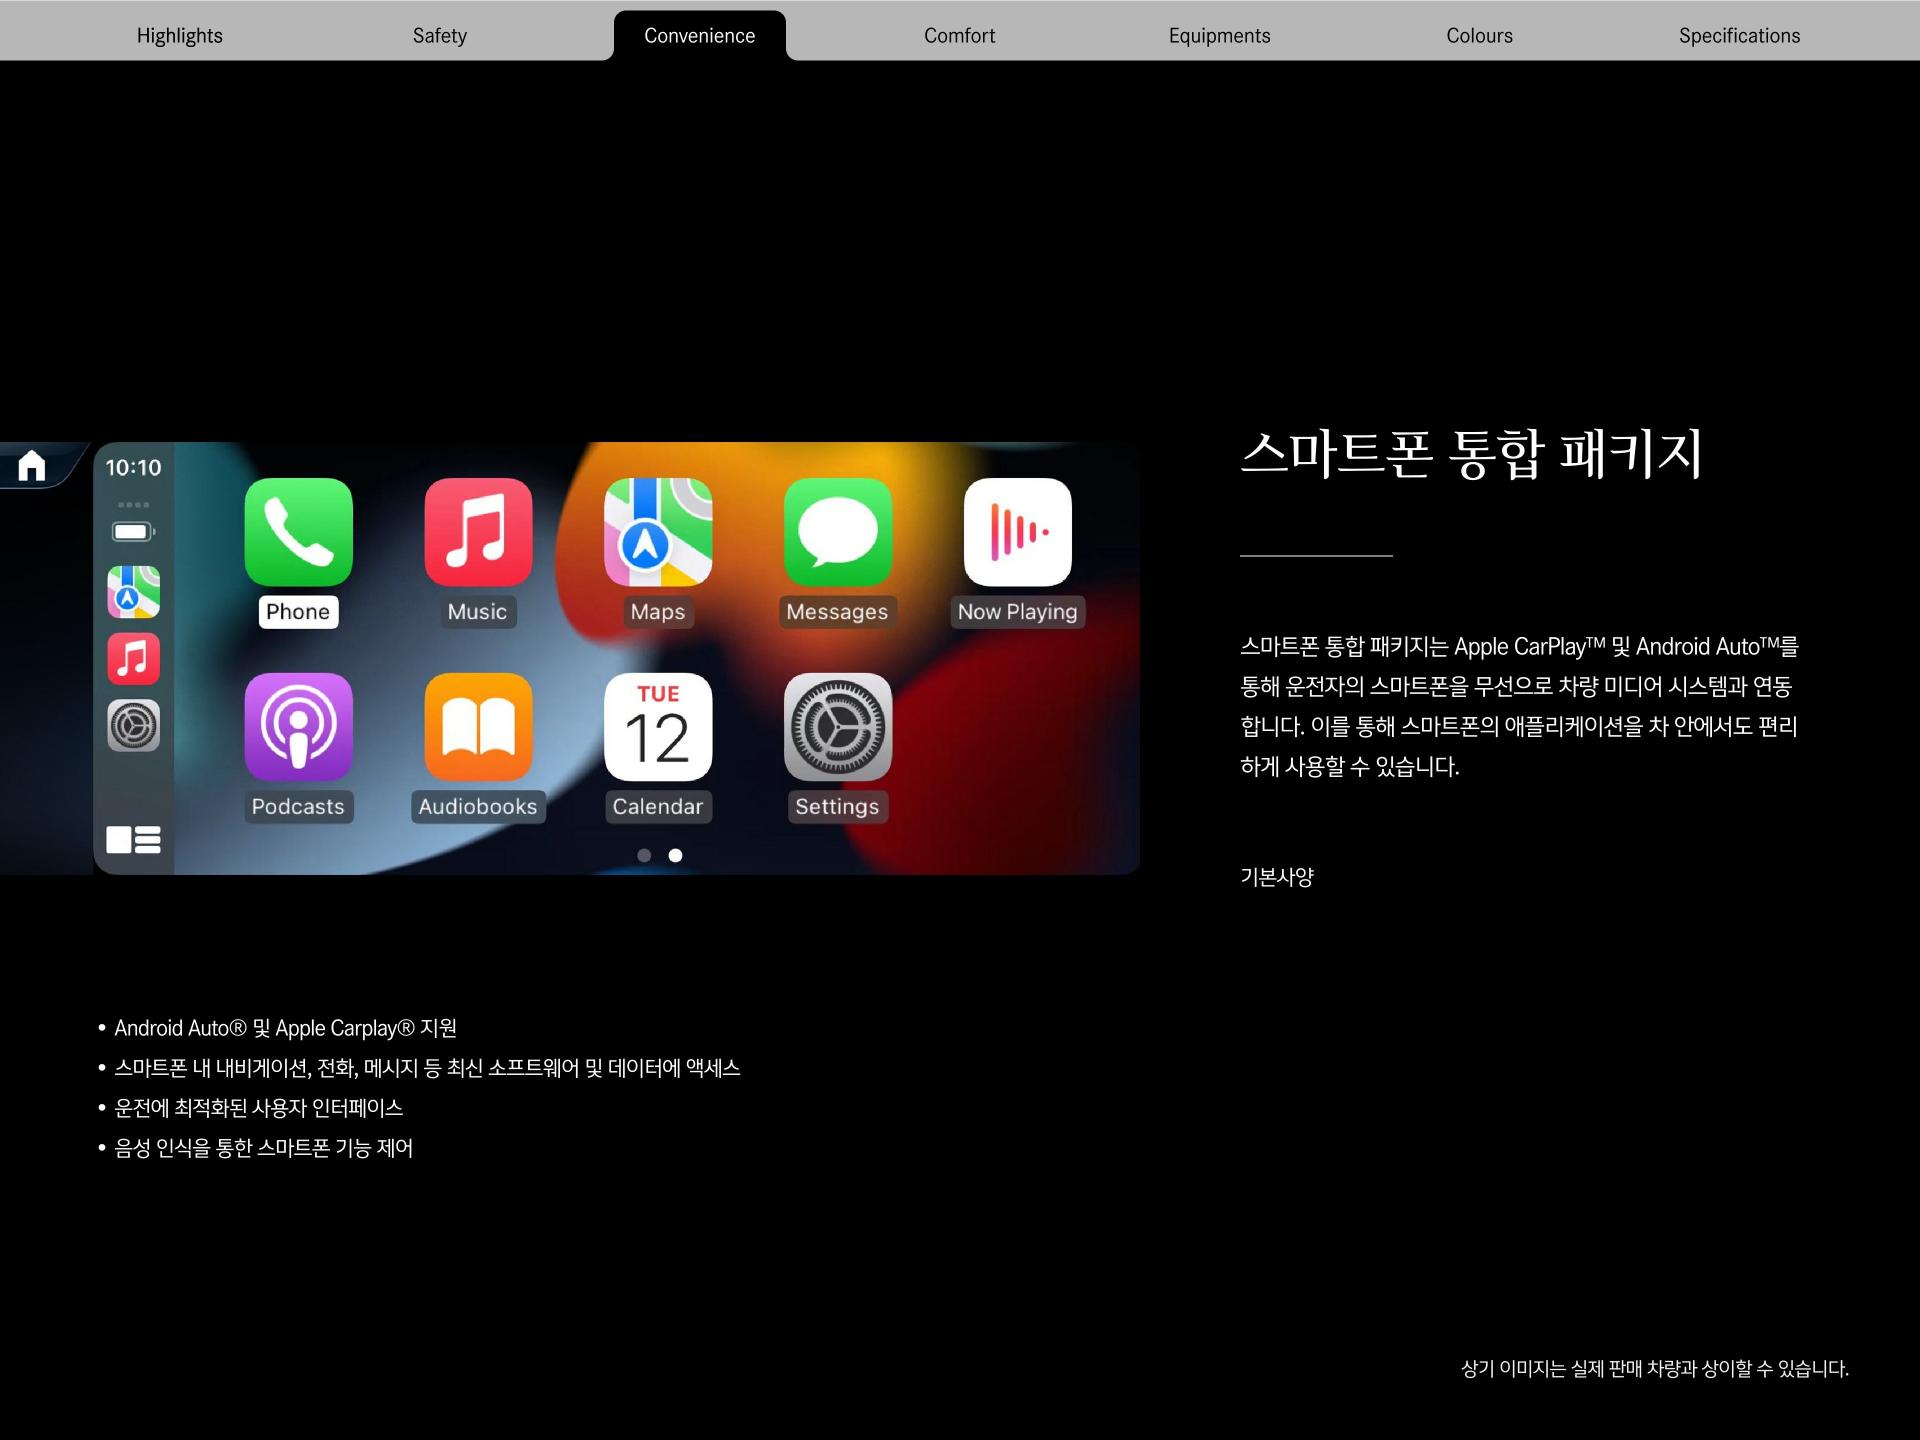The width and height of the screenshot is (1920, 1440).
Task: Launch the Maps app in the grid
Action: 658,532
